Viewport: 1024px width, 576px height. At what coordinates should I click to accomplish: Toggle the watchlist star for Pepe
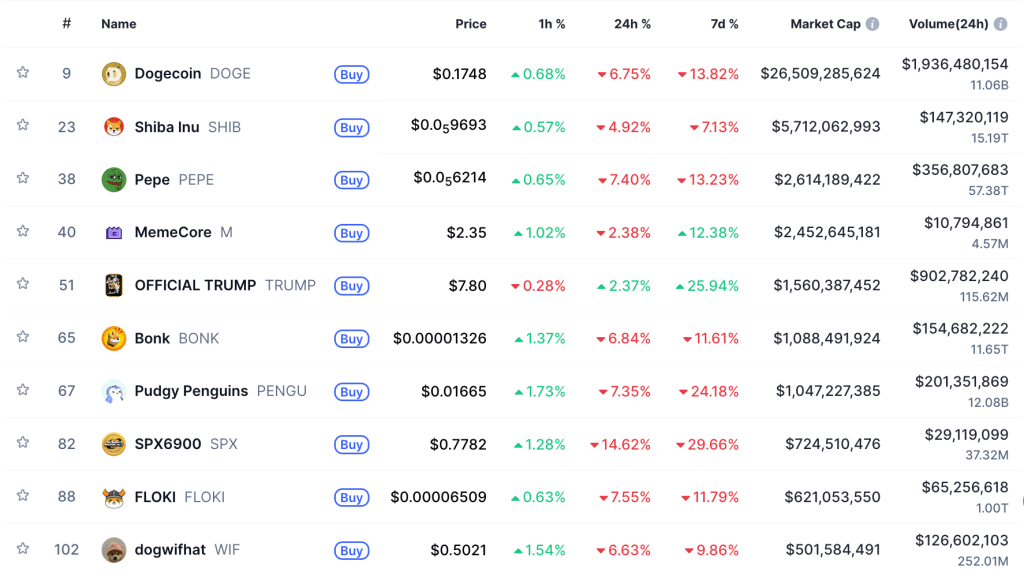(23, 180)
